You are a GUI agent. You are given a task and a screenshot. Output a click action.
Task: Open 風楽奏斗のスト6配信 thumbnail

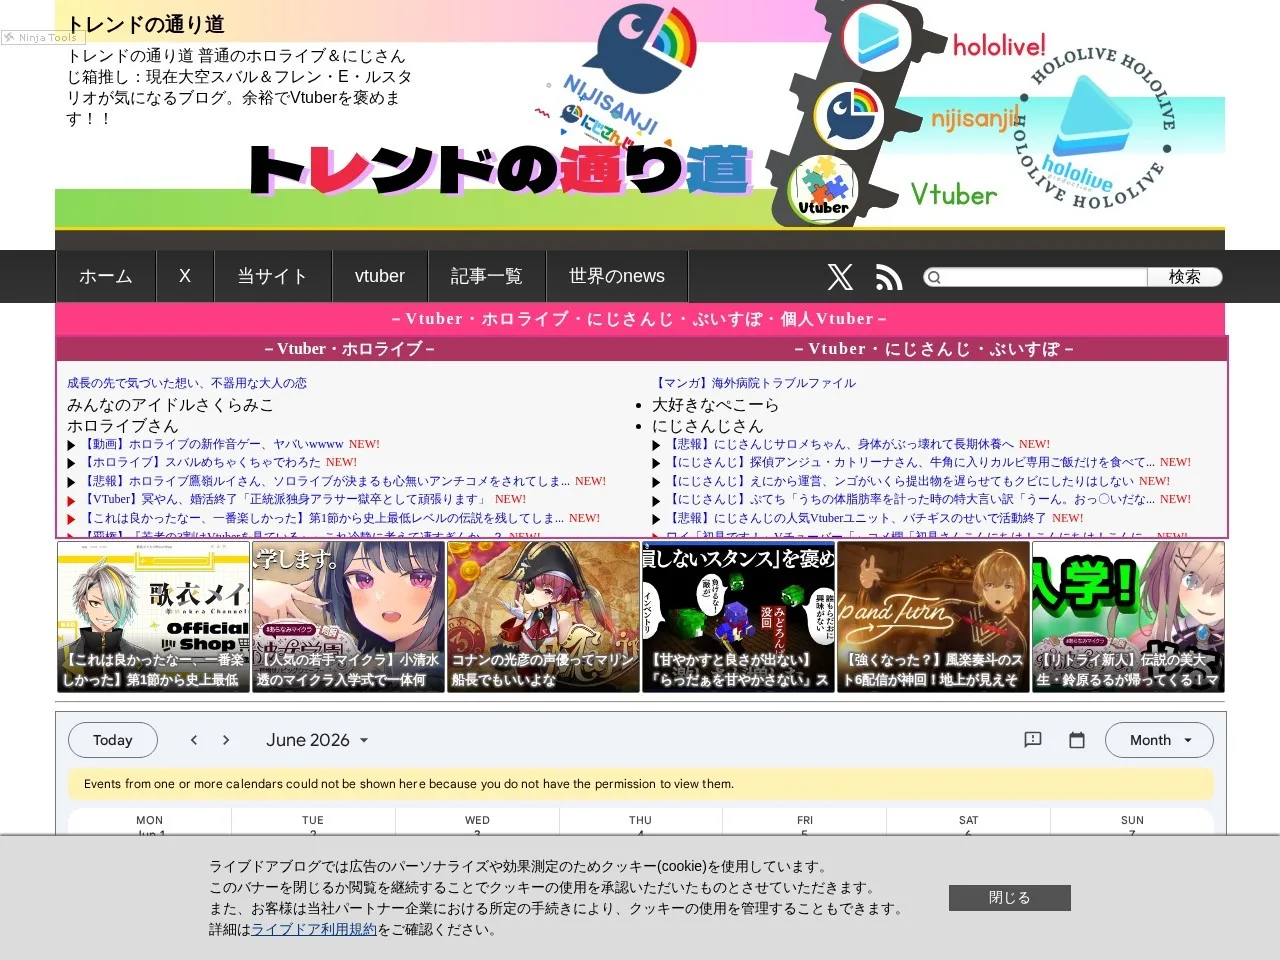pyautogui.click(x=933, y=617)
